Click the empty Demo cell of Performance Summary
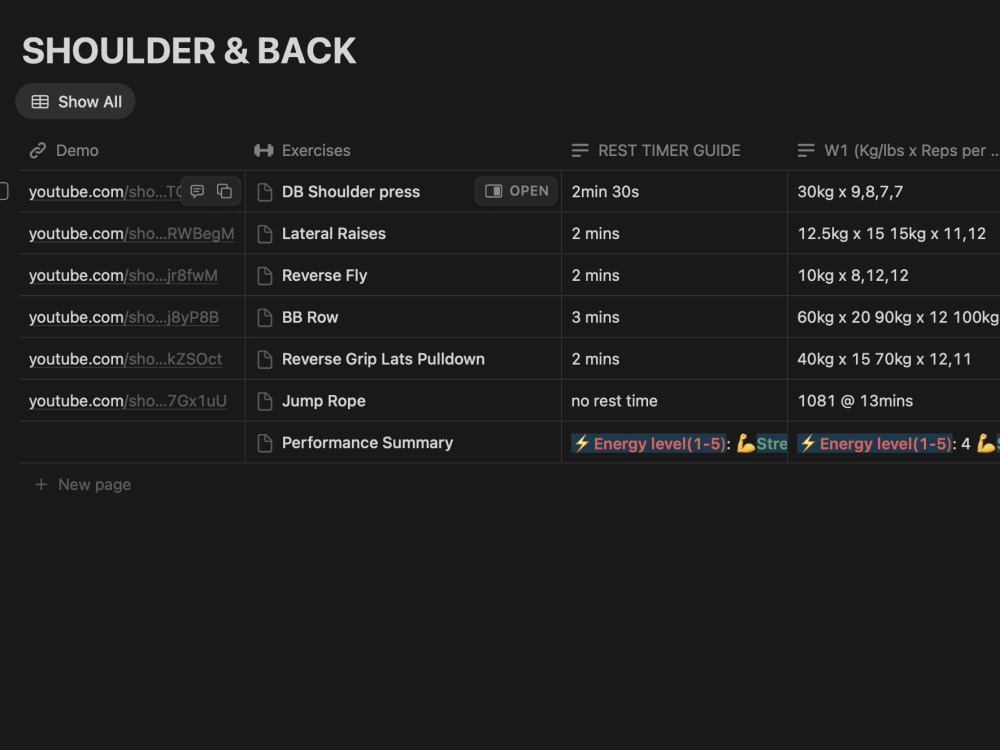 132,443
